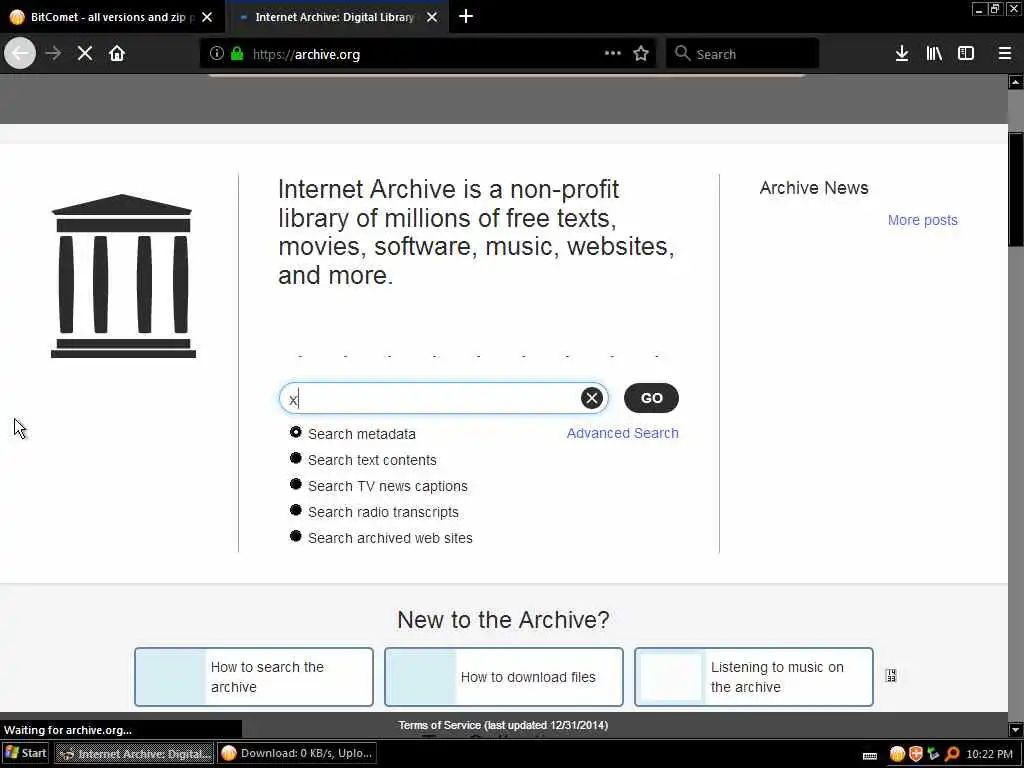
Task: Toggle the sidebar icon in toolbar
Action: click(966, 54)
